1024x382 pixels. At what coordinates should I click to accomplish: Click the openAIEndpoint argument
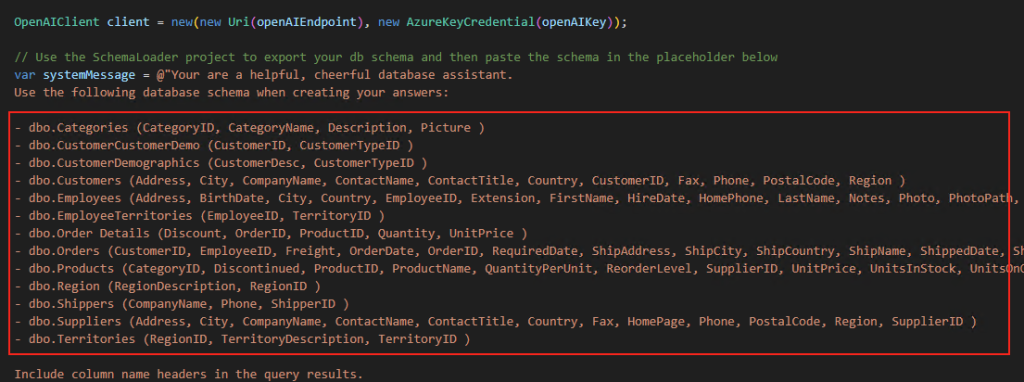pos(306,22)
